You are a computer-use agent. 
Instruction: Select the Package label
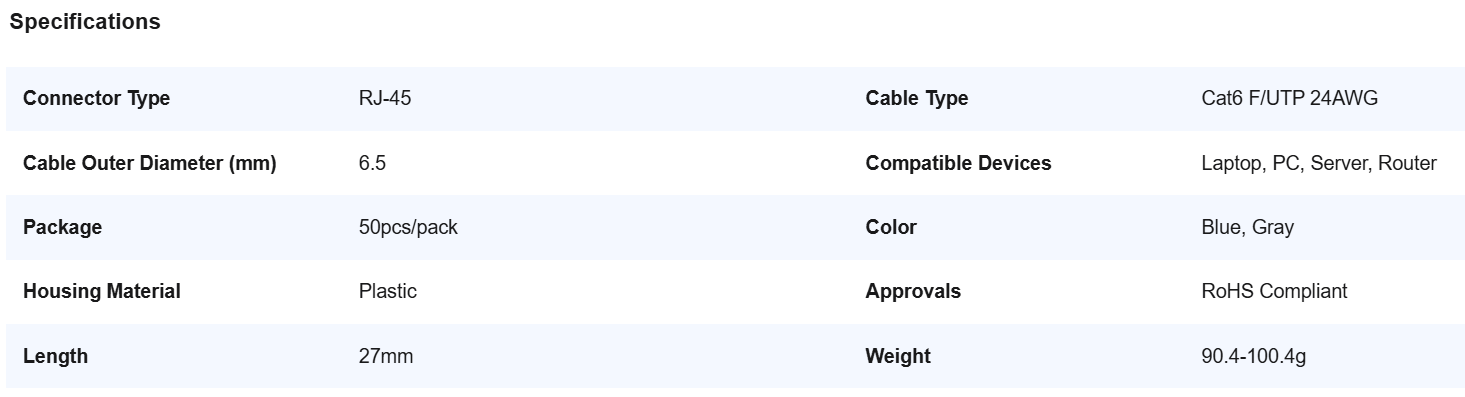(x=63, y=227)
